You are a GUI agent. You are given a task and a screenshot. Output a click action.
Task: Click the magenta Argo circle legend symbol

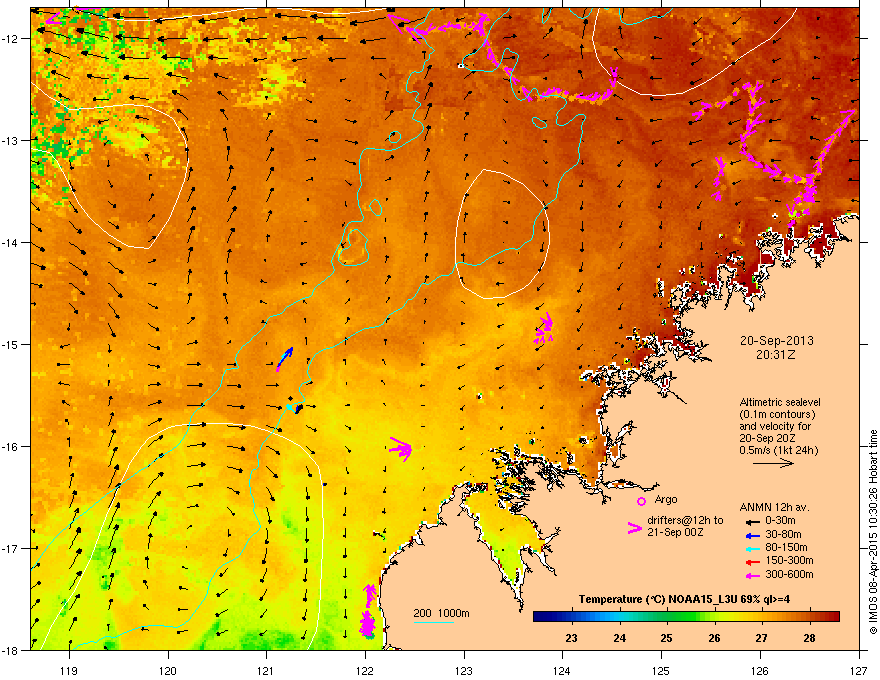[641, 501]
